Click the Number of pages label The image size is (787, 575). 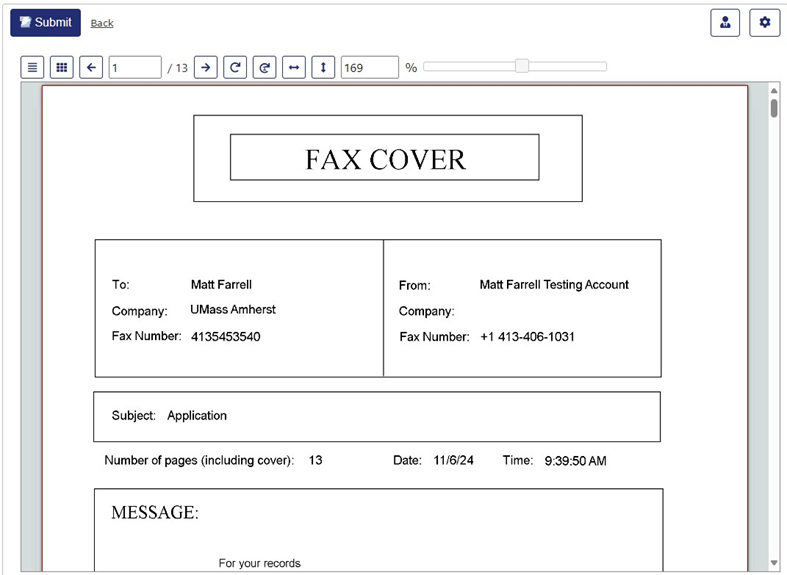pos(199,460)
